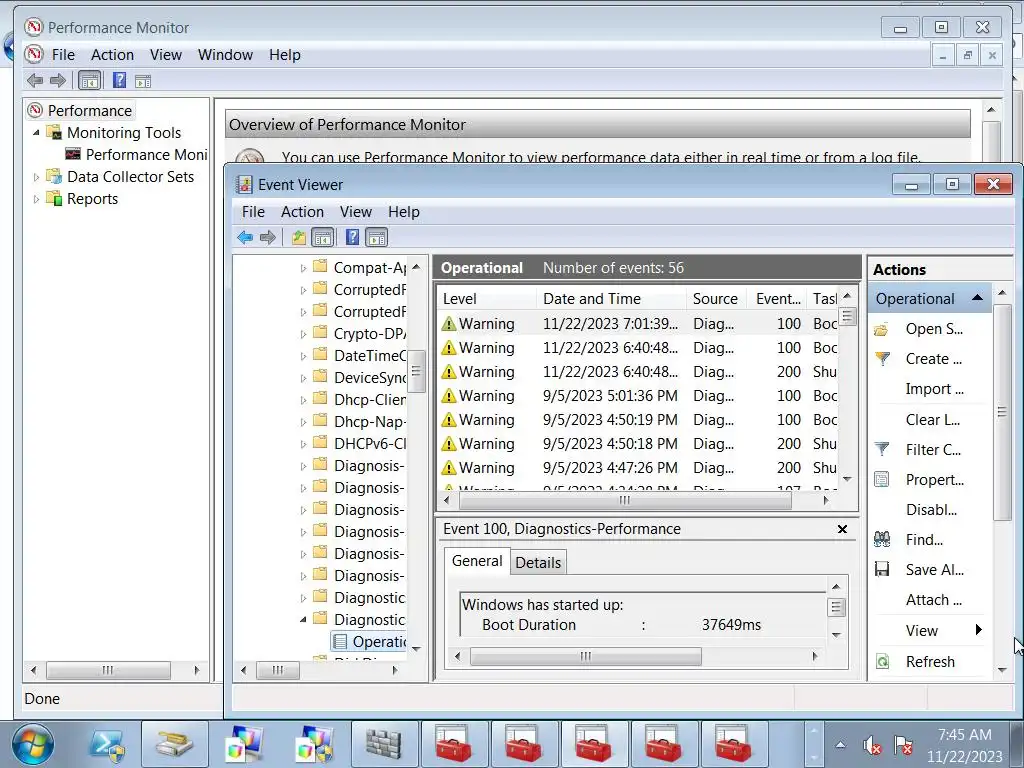Expand the Compat-Ap folder in Event Viewer tree
This screenshot has width=1024, height=768.
303,268
